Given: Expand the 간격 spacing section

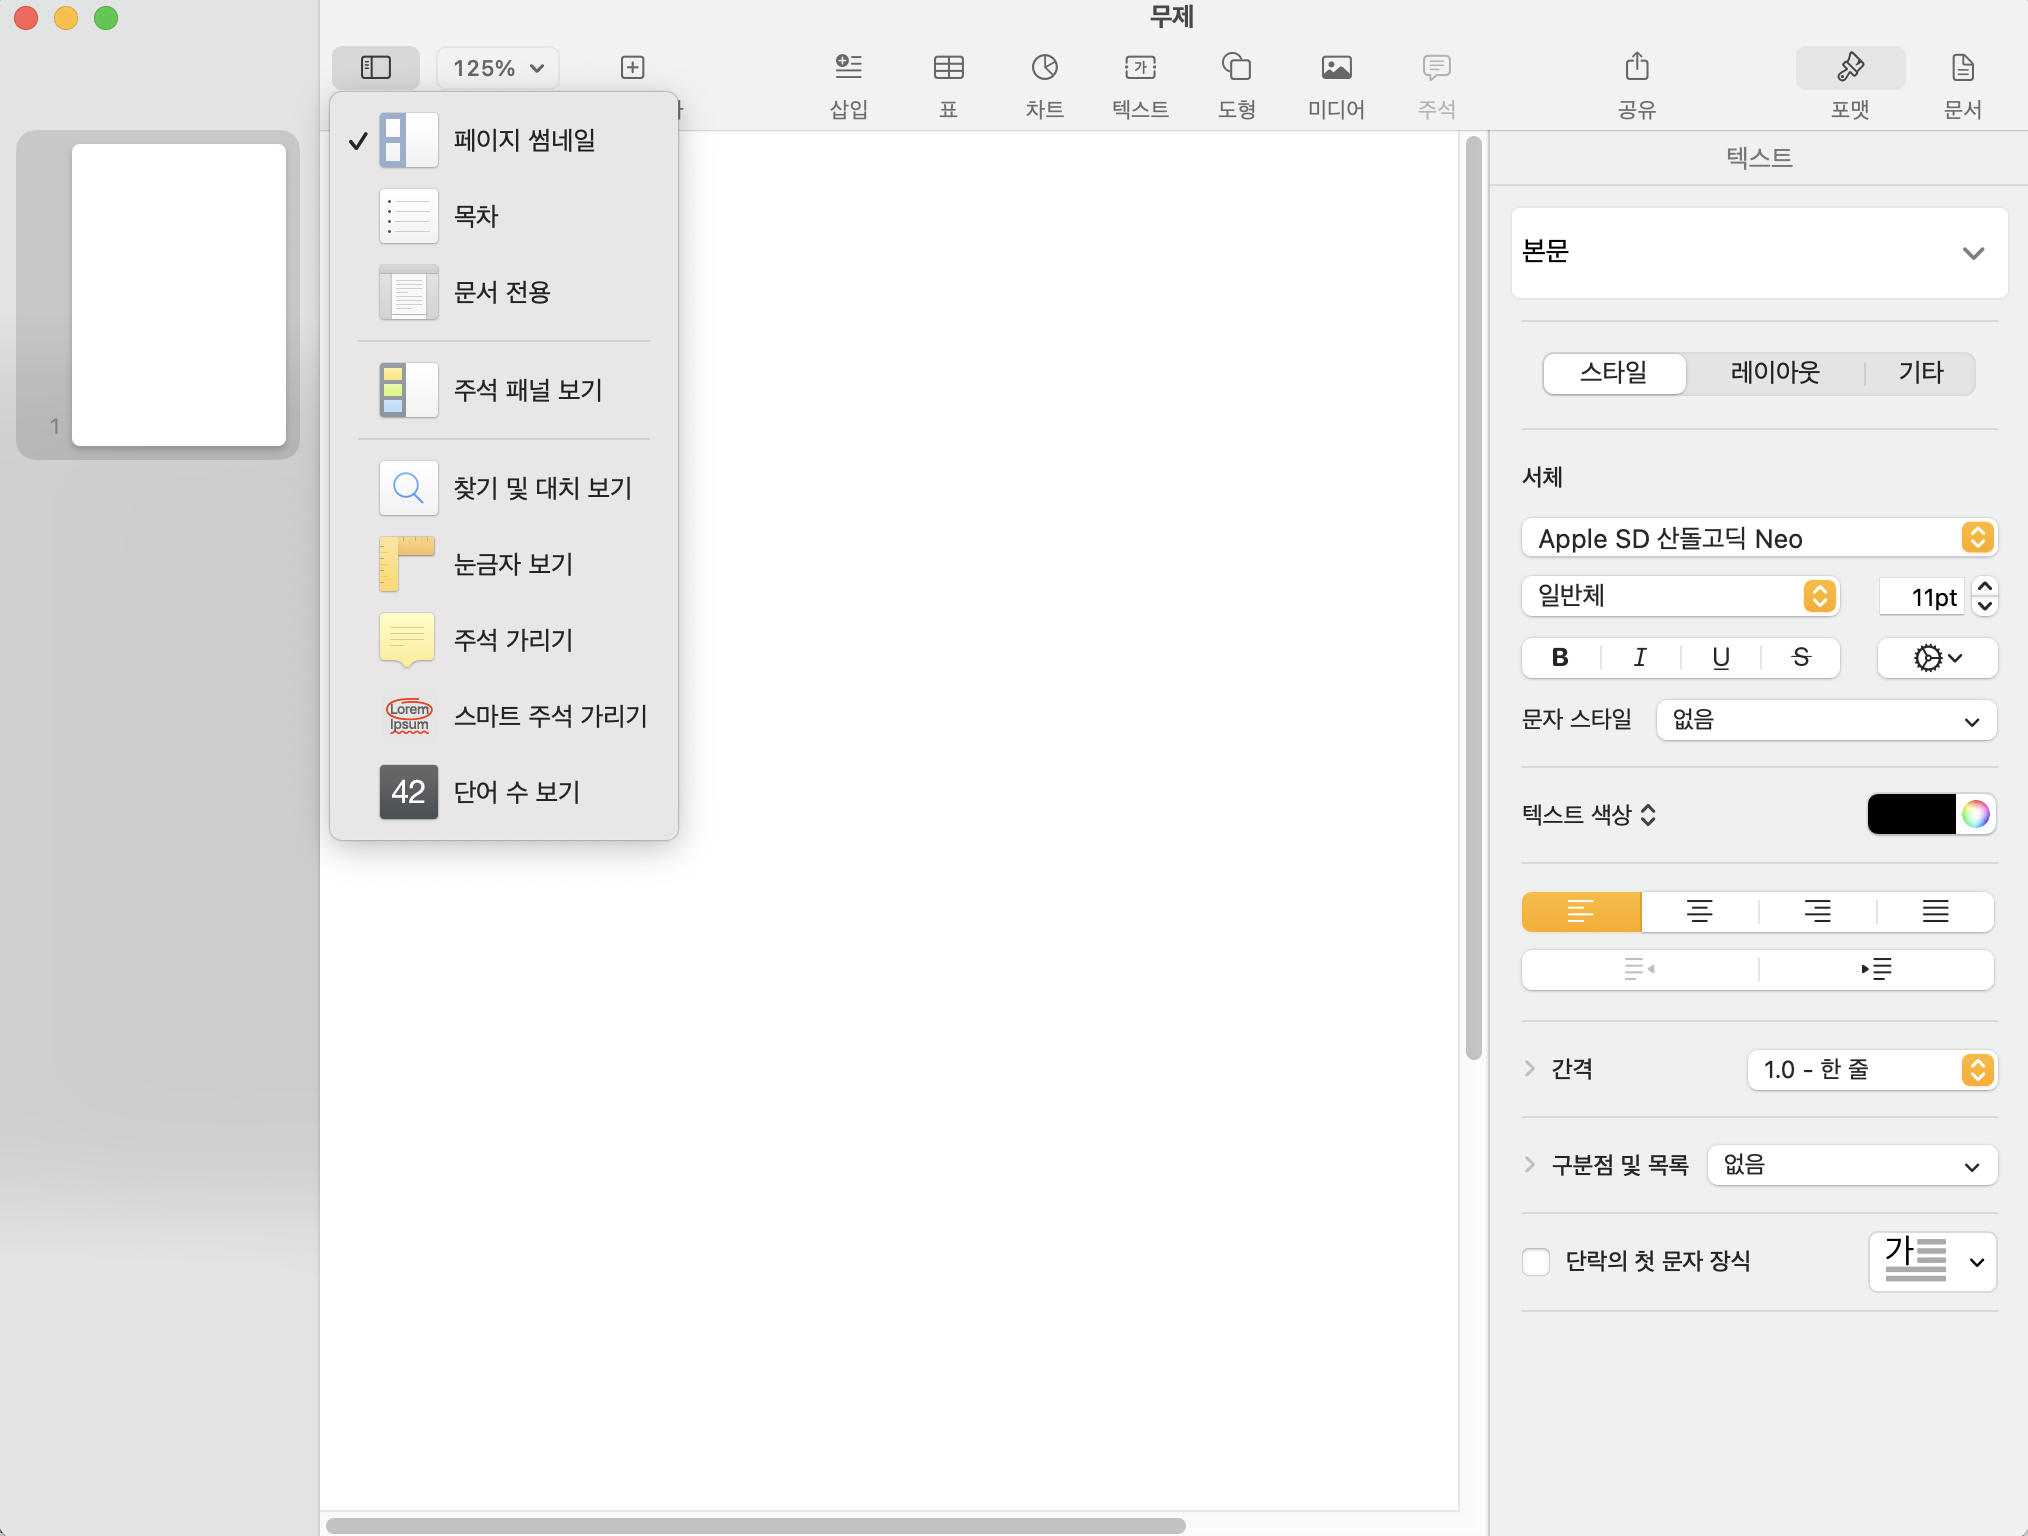Looking at the screenshot, I should [1530, 1069].
